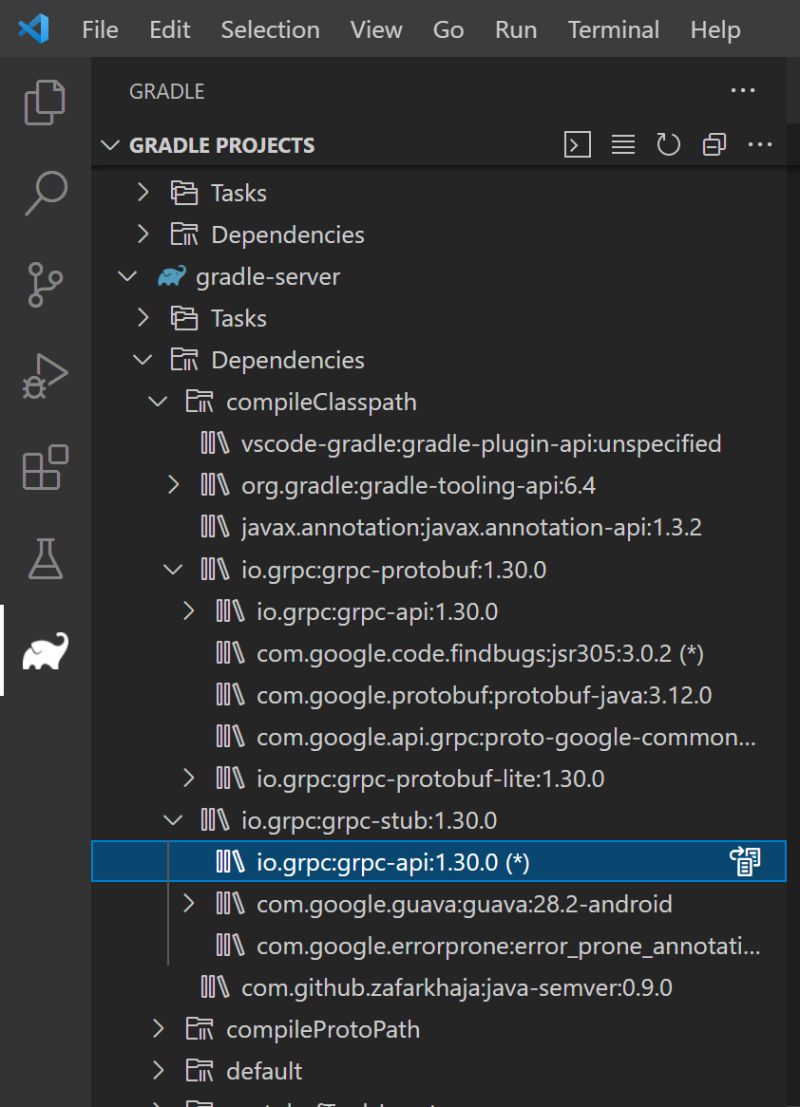
Task: Click the pin icon on grpc-api dependency
Action: point(746,861)
